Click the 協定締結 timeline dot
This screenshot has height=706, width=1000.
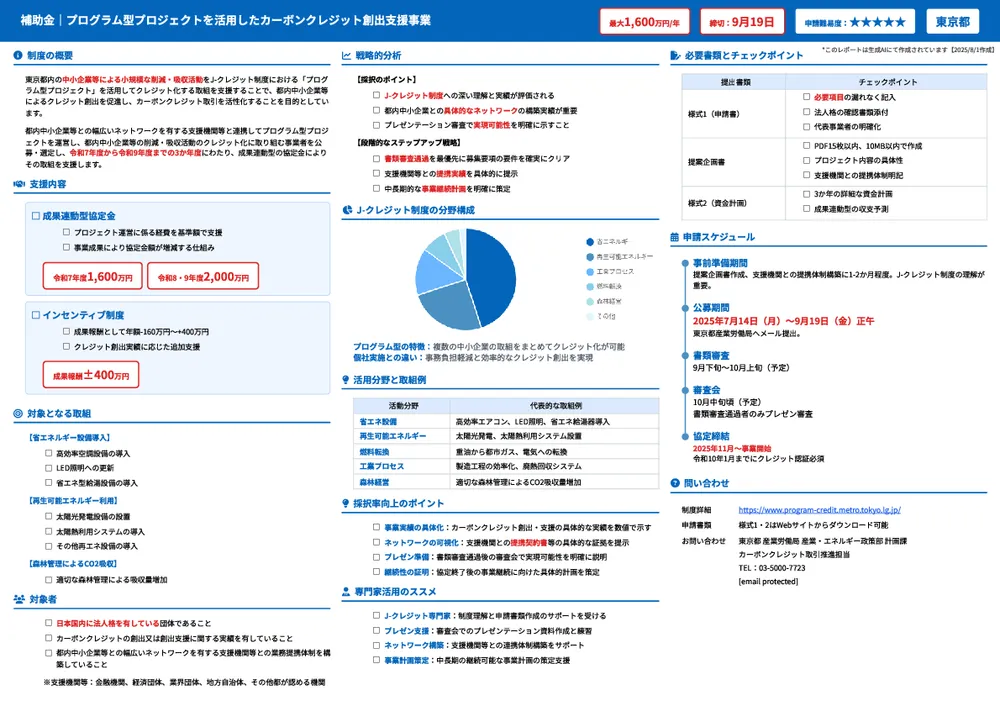click(x=686, y=436)
